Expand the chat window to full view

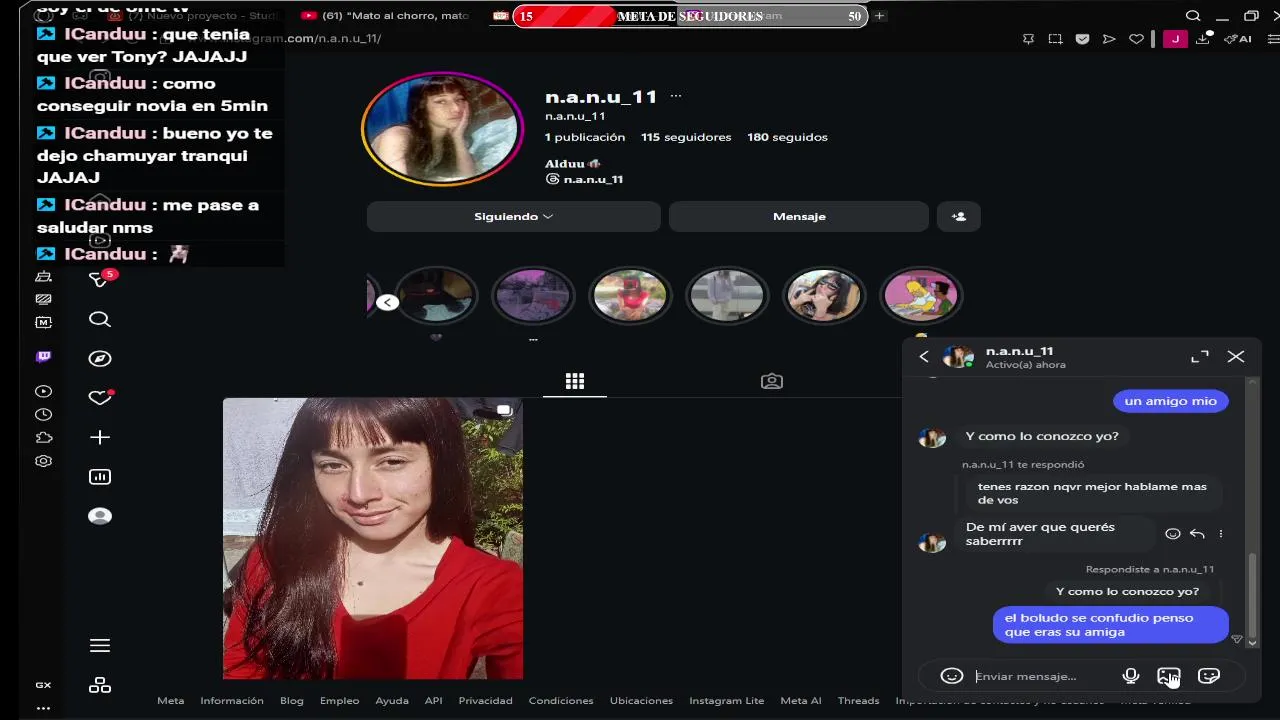[1200, 357]
